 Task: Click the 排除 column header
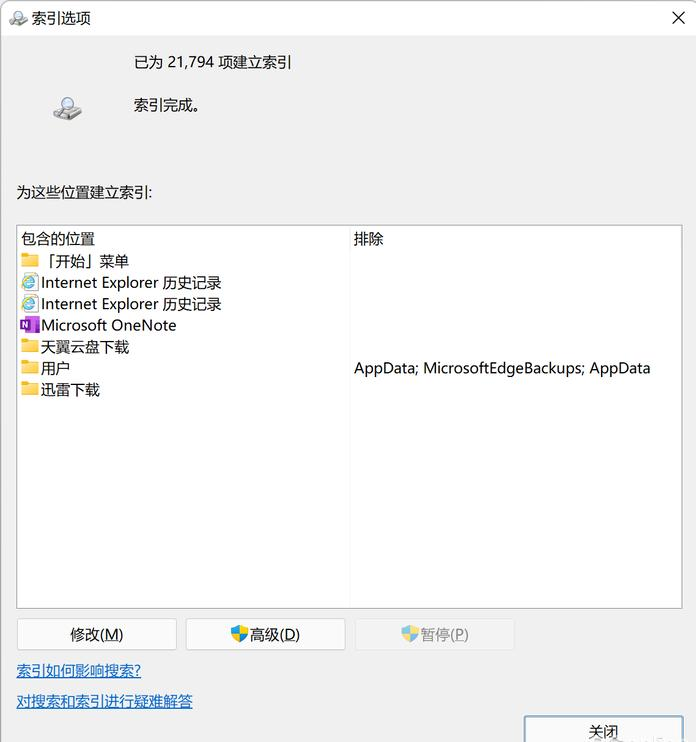click(368, 239)
